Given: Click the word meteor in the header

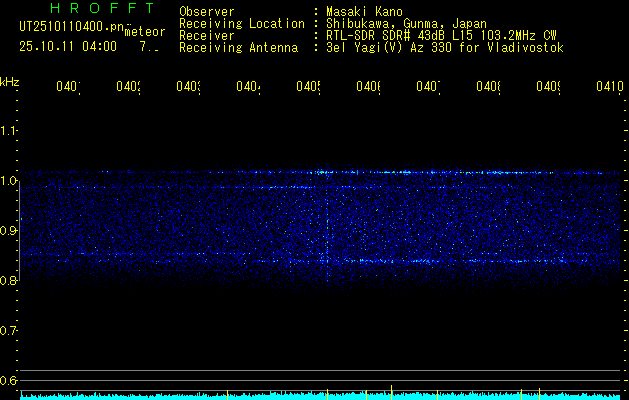Looking at the screenshot, I should [x=145, y=31].
